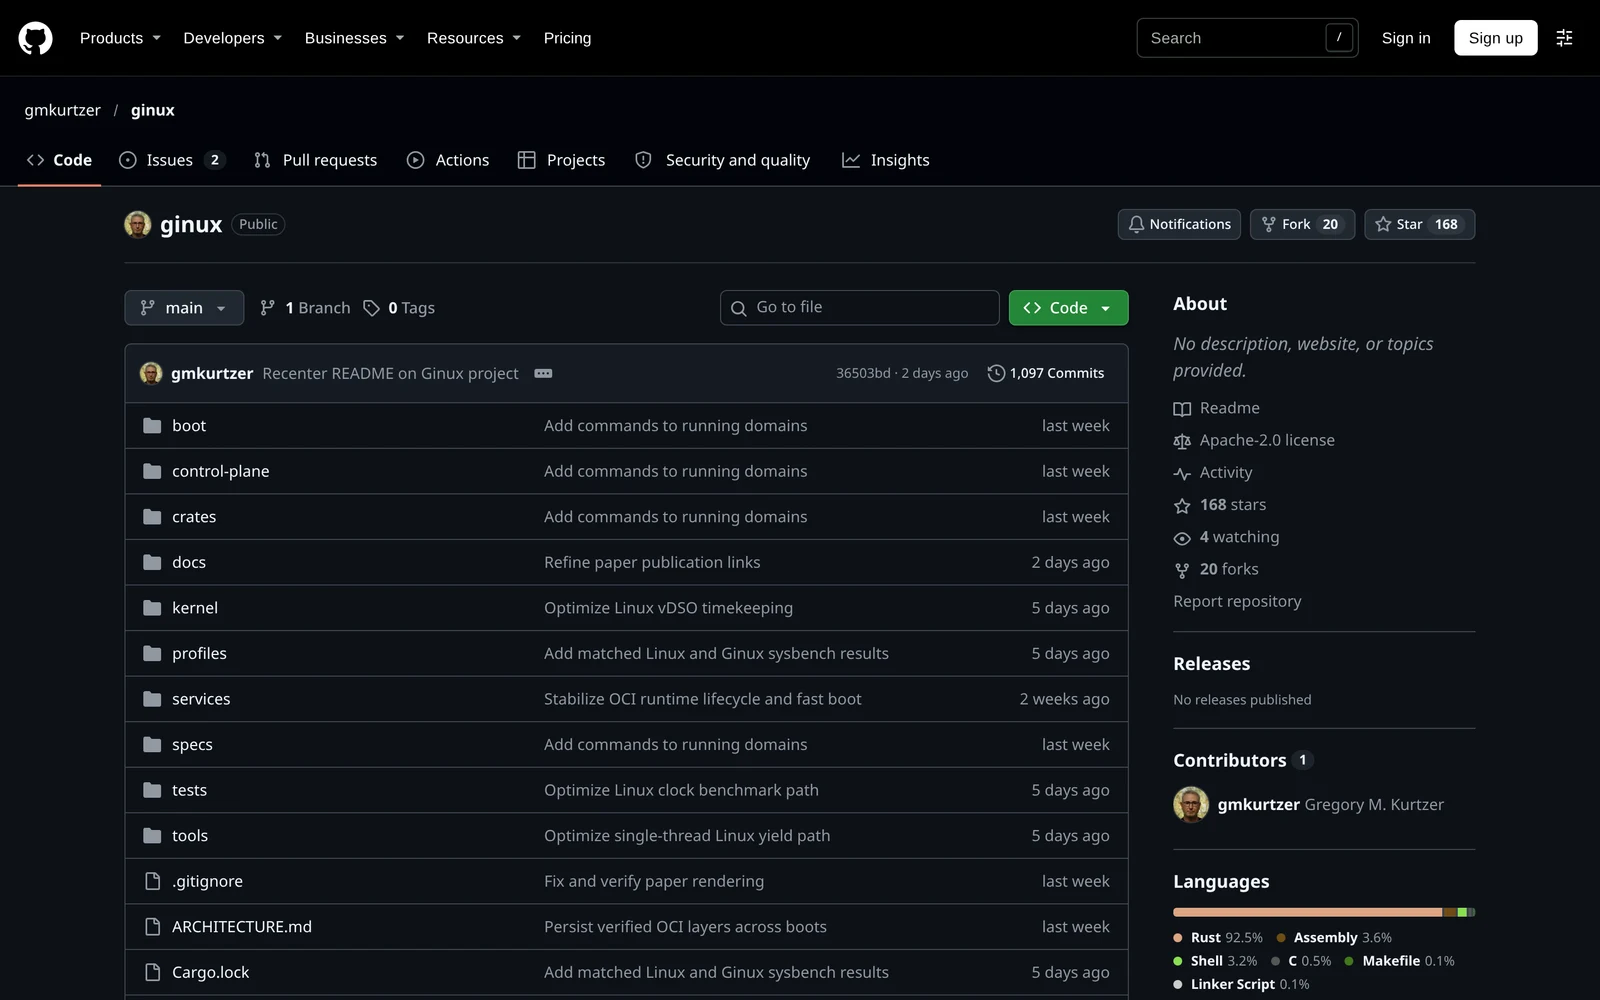1600x1000 pixels.
Task: Click the pulse icon next to Activity
Action: click(x=1182, y=473)
